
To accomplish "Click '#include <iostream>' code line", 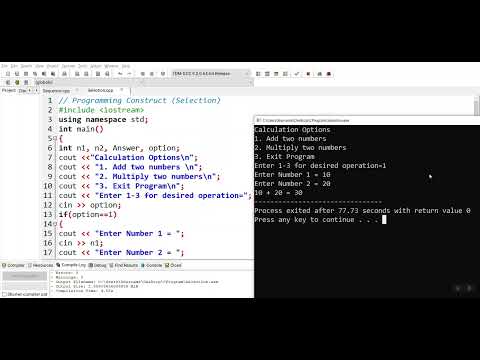I will pos(101,110).
